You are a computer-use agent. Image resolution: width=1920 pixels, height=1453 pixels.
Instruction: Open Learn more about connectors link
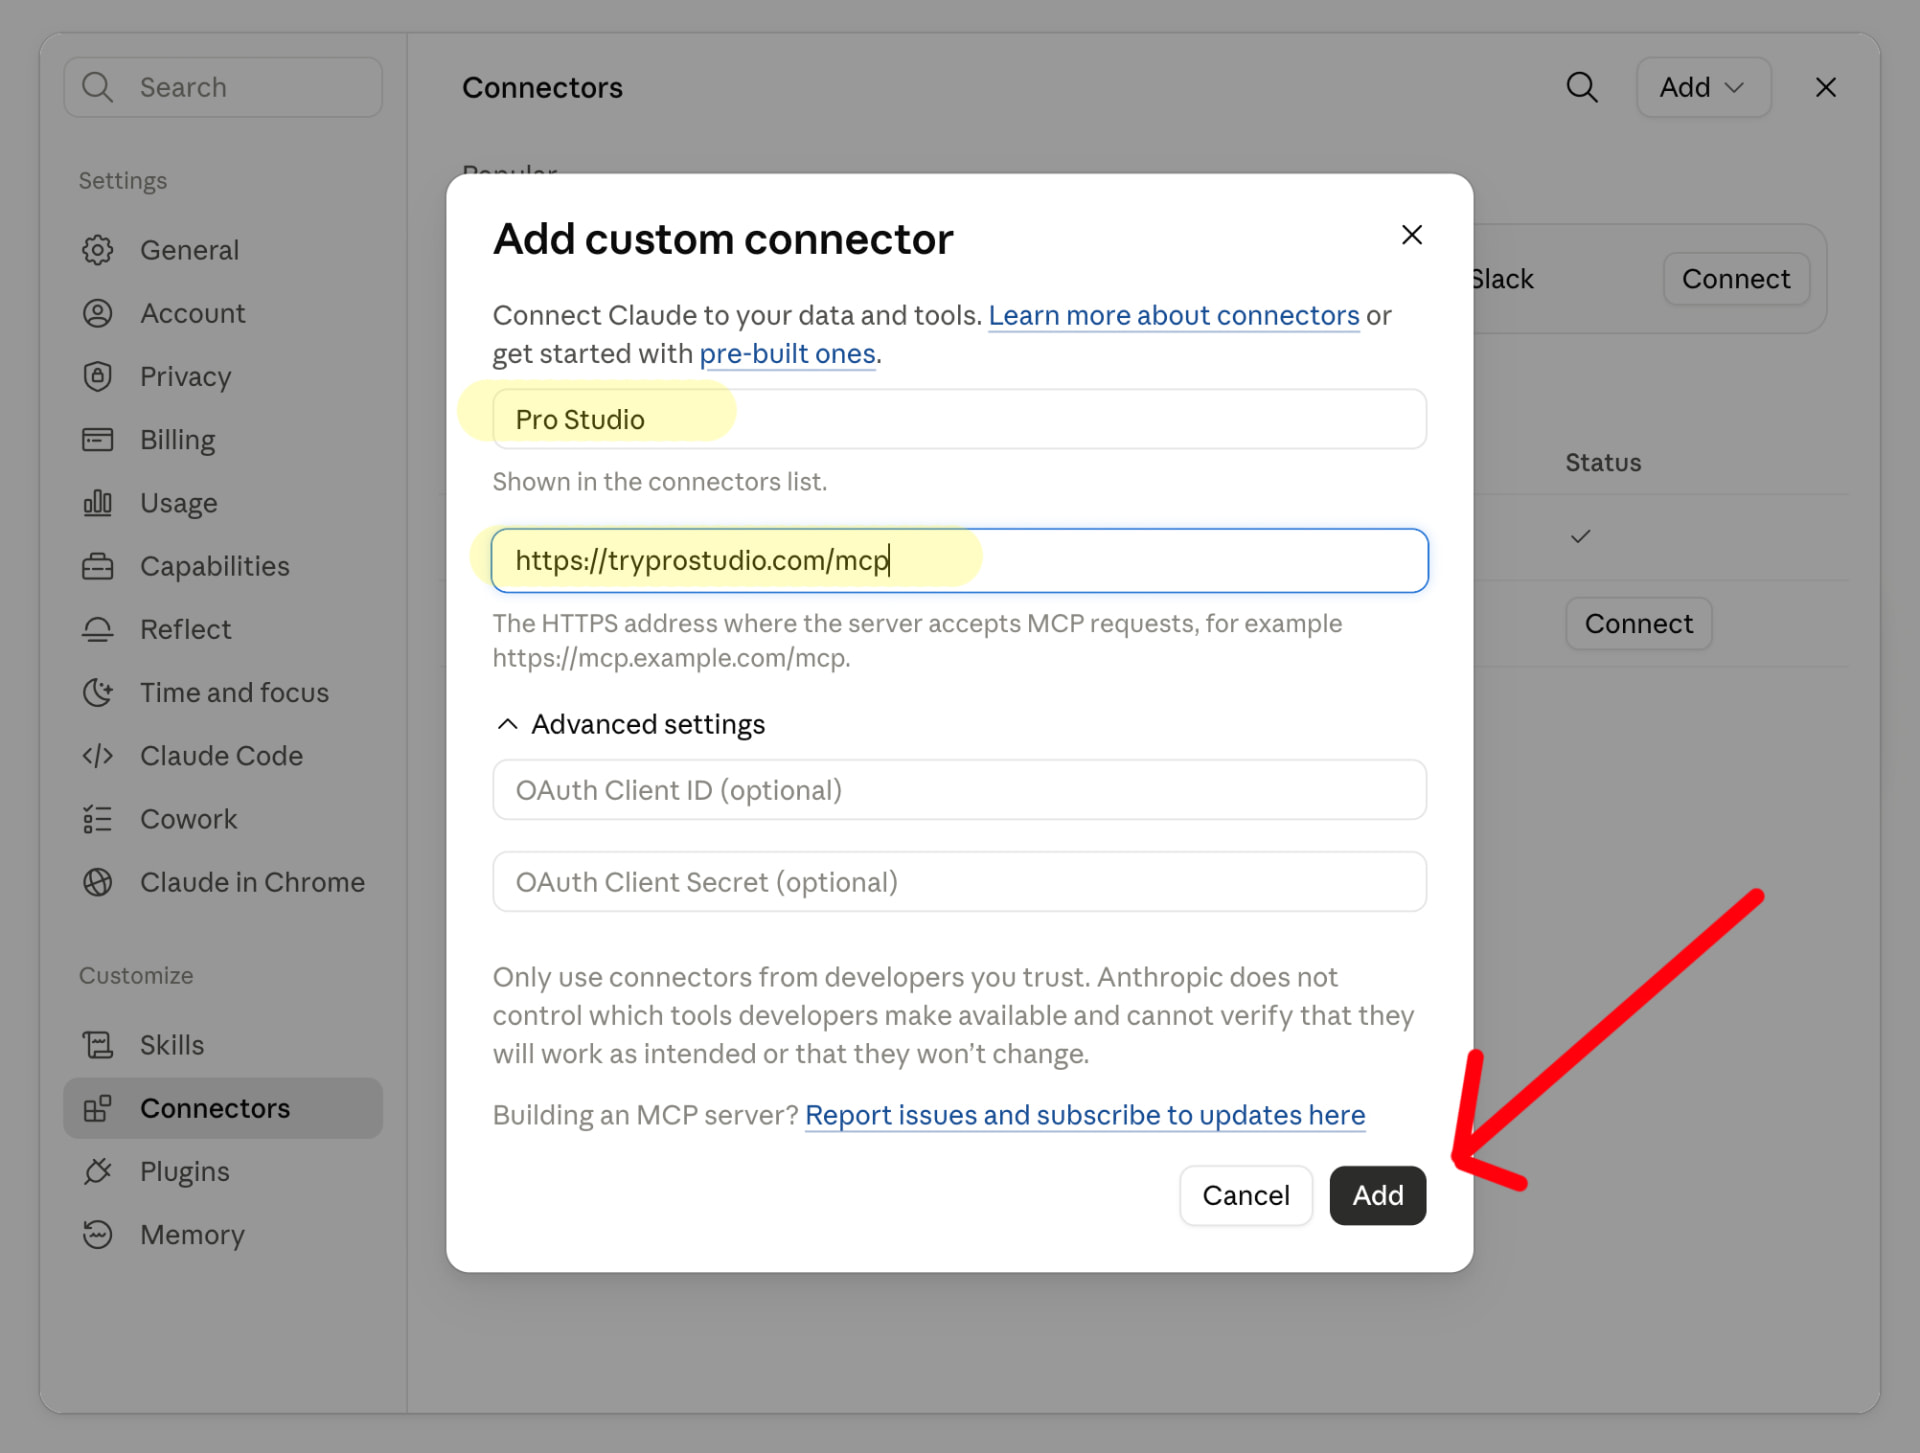point(1173,315)
